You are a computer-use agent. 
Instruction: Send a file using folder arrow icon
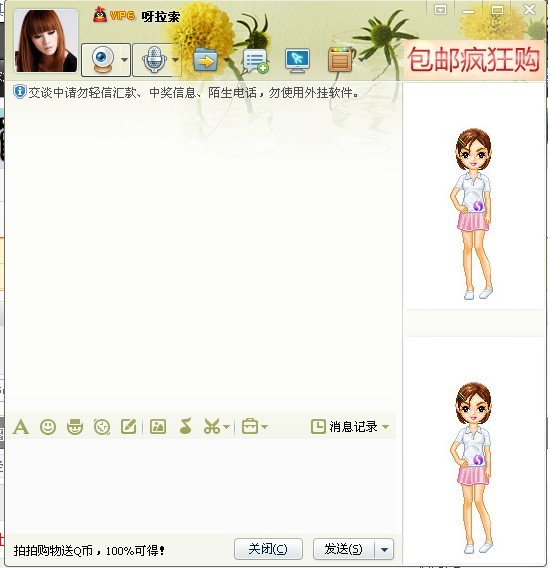[x=205, y=60]
